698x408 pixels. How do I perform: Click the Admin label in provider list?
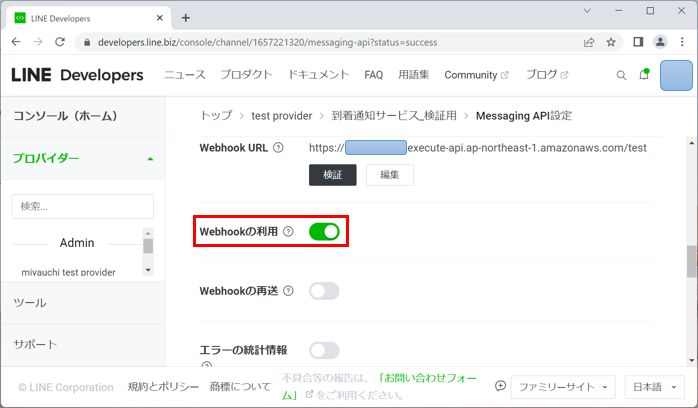point(77,243)
